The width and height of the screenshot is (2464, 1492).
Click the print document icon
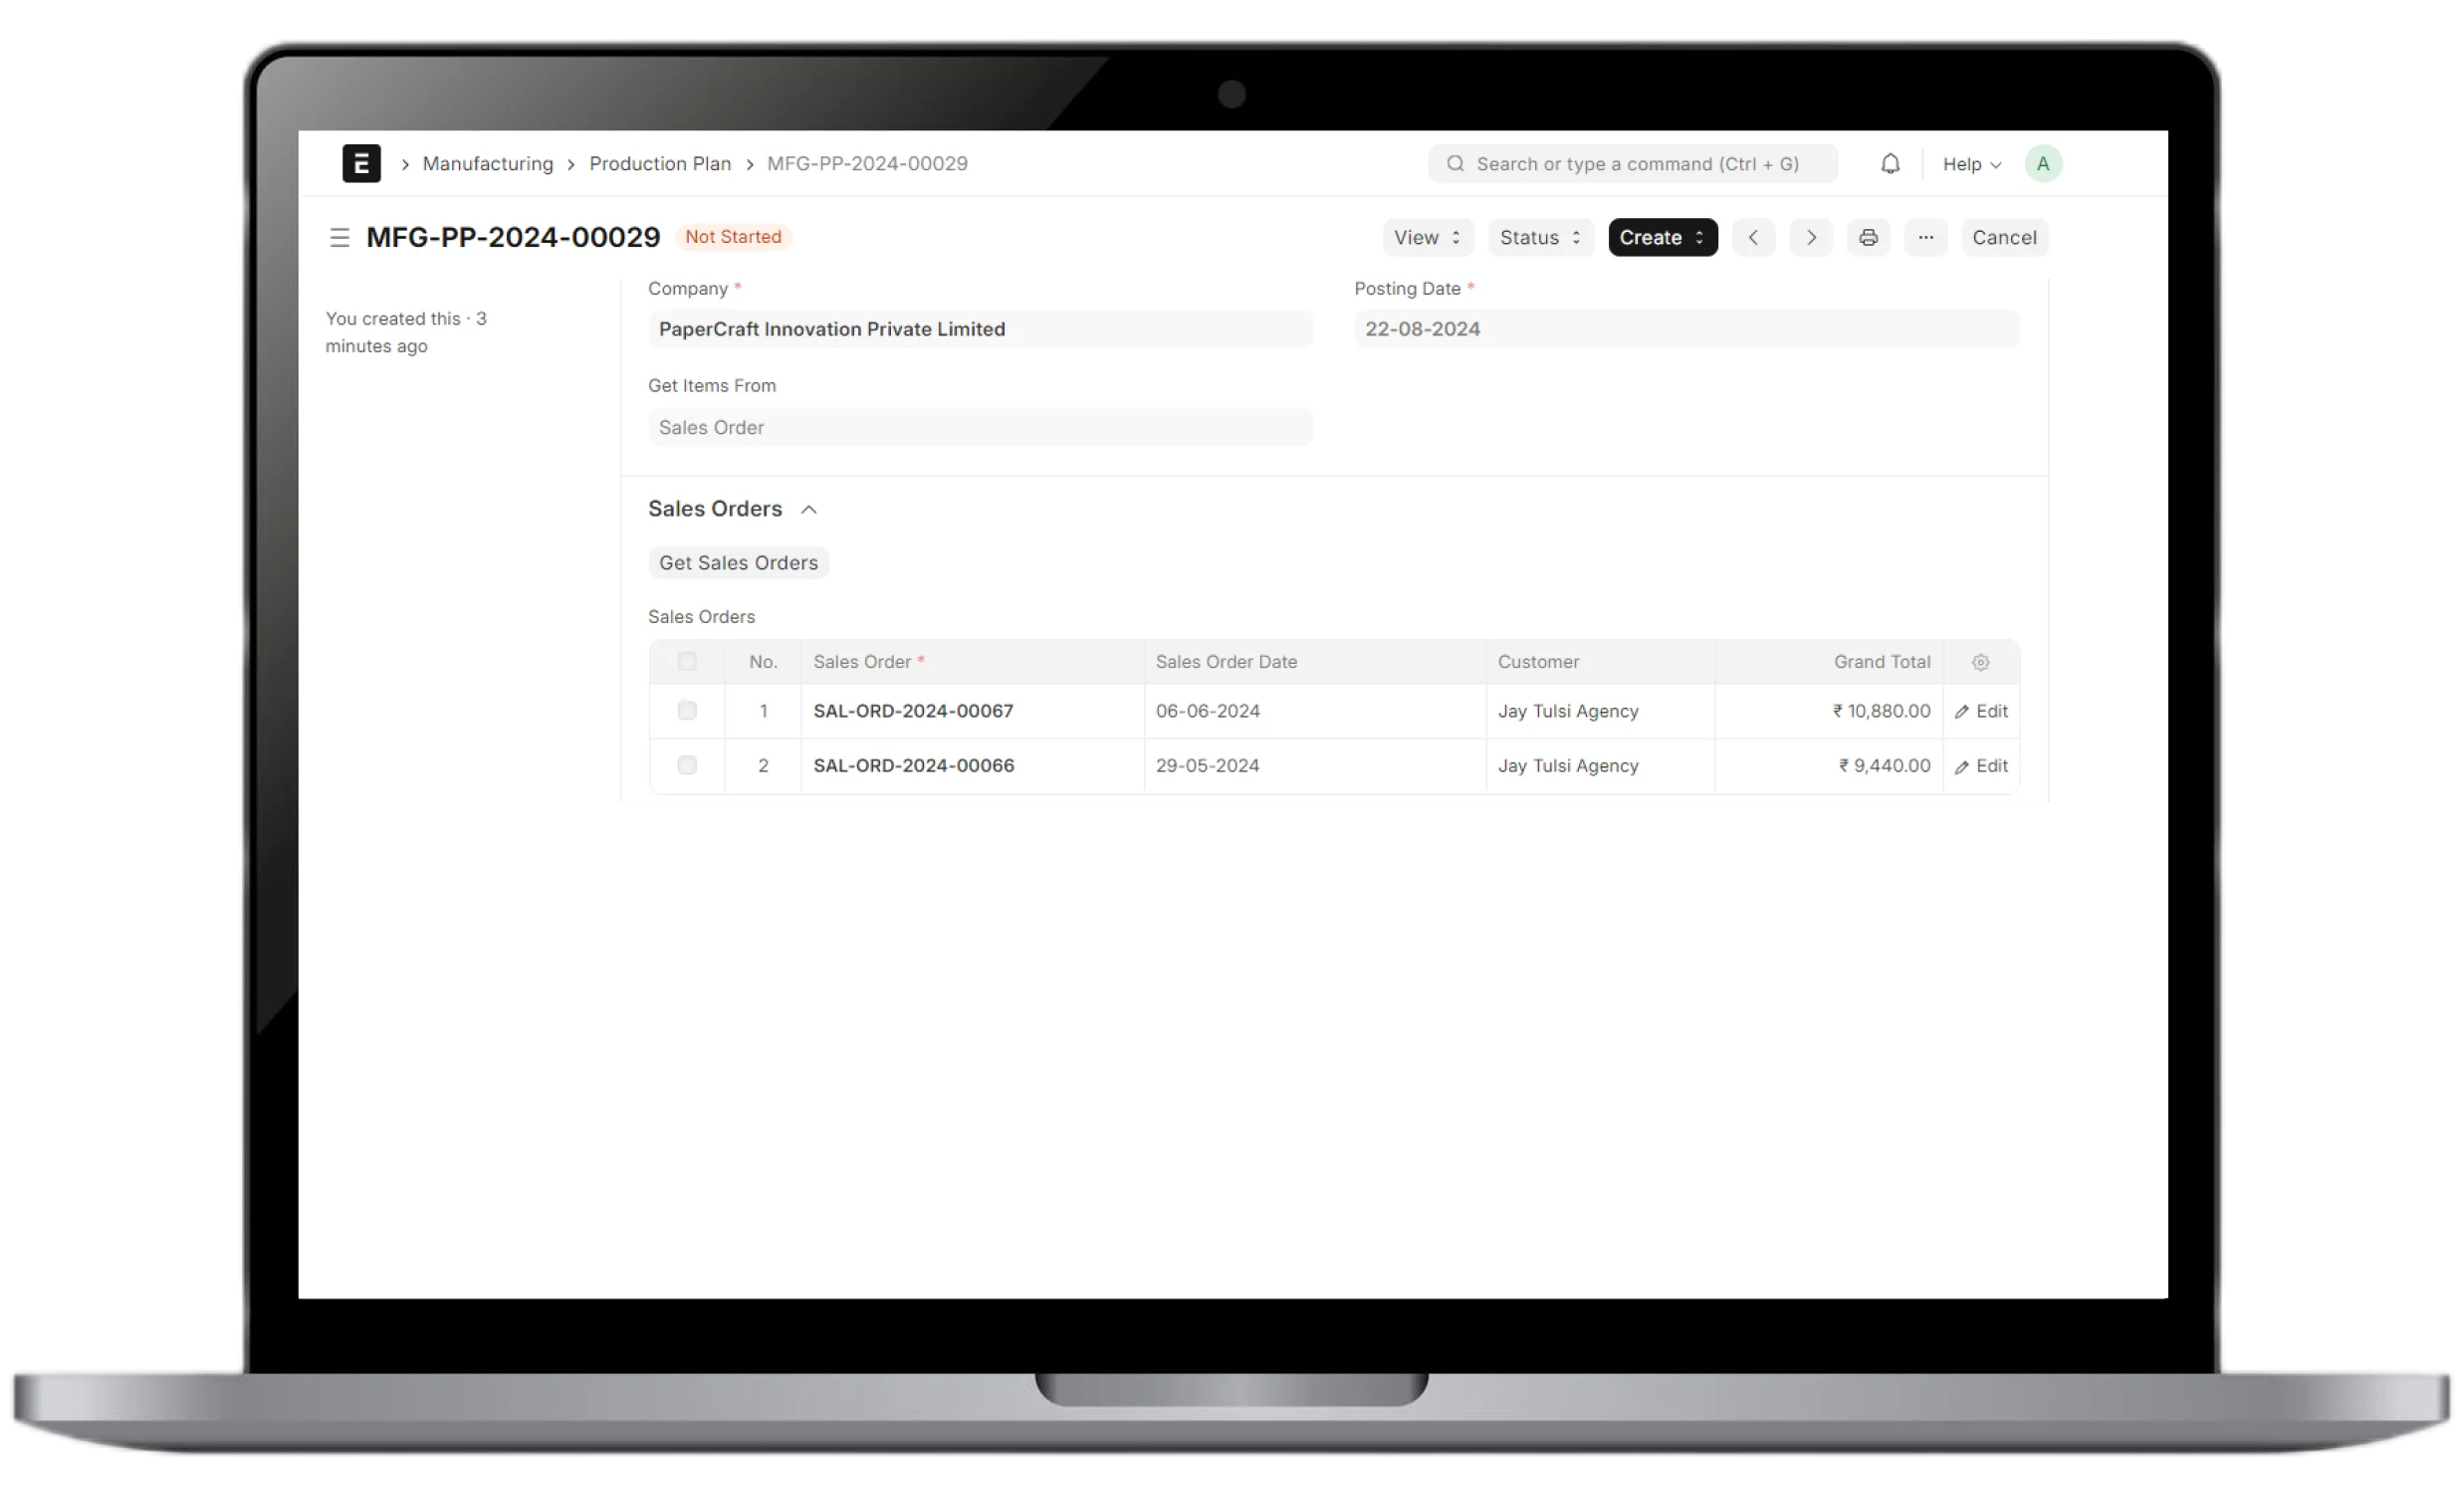click(1869, 236)
